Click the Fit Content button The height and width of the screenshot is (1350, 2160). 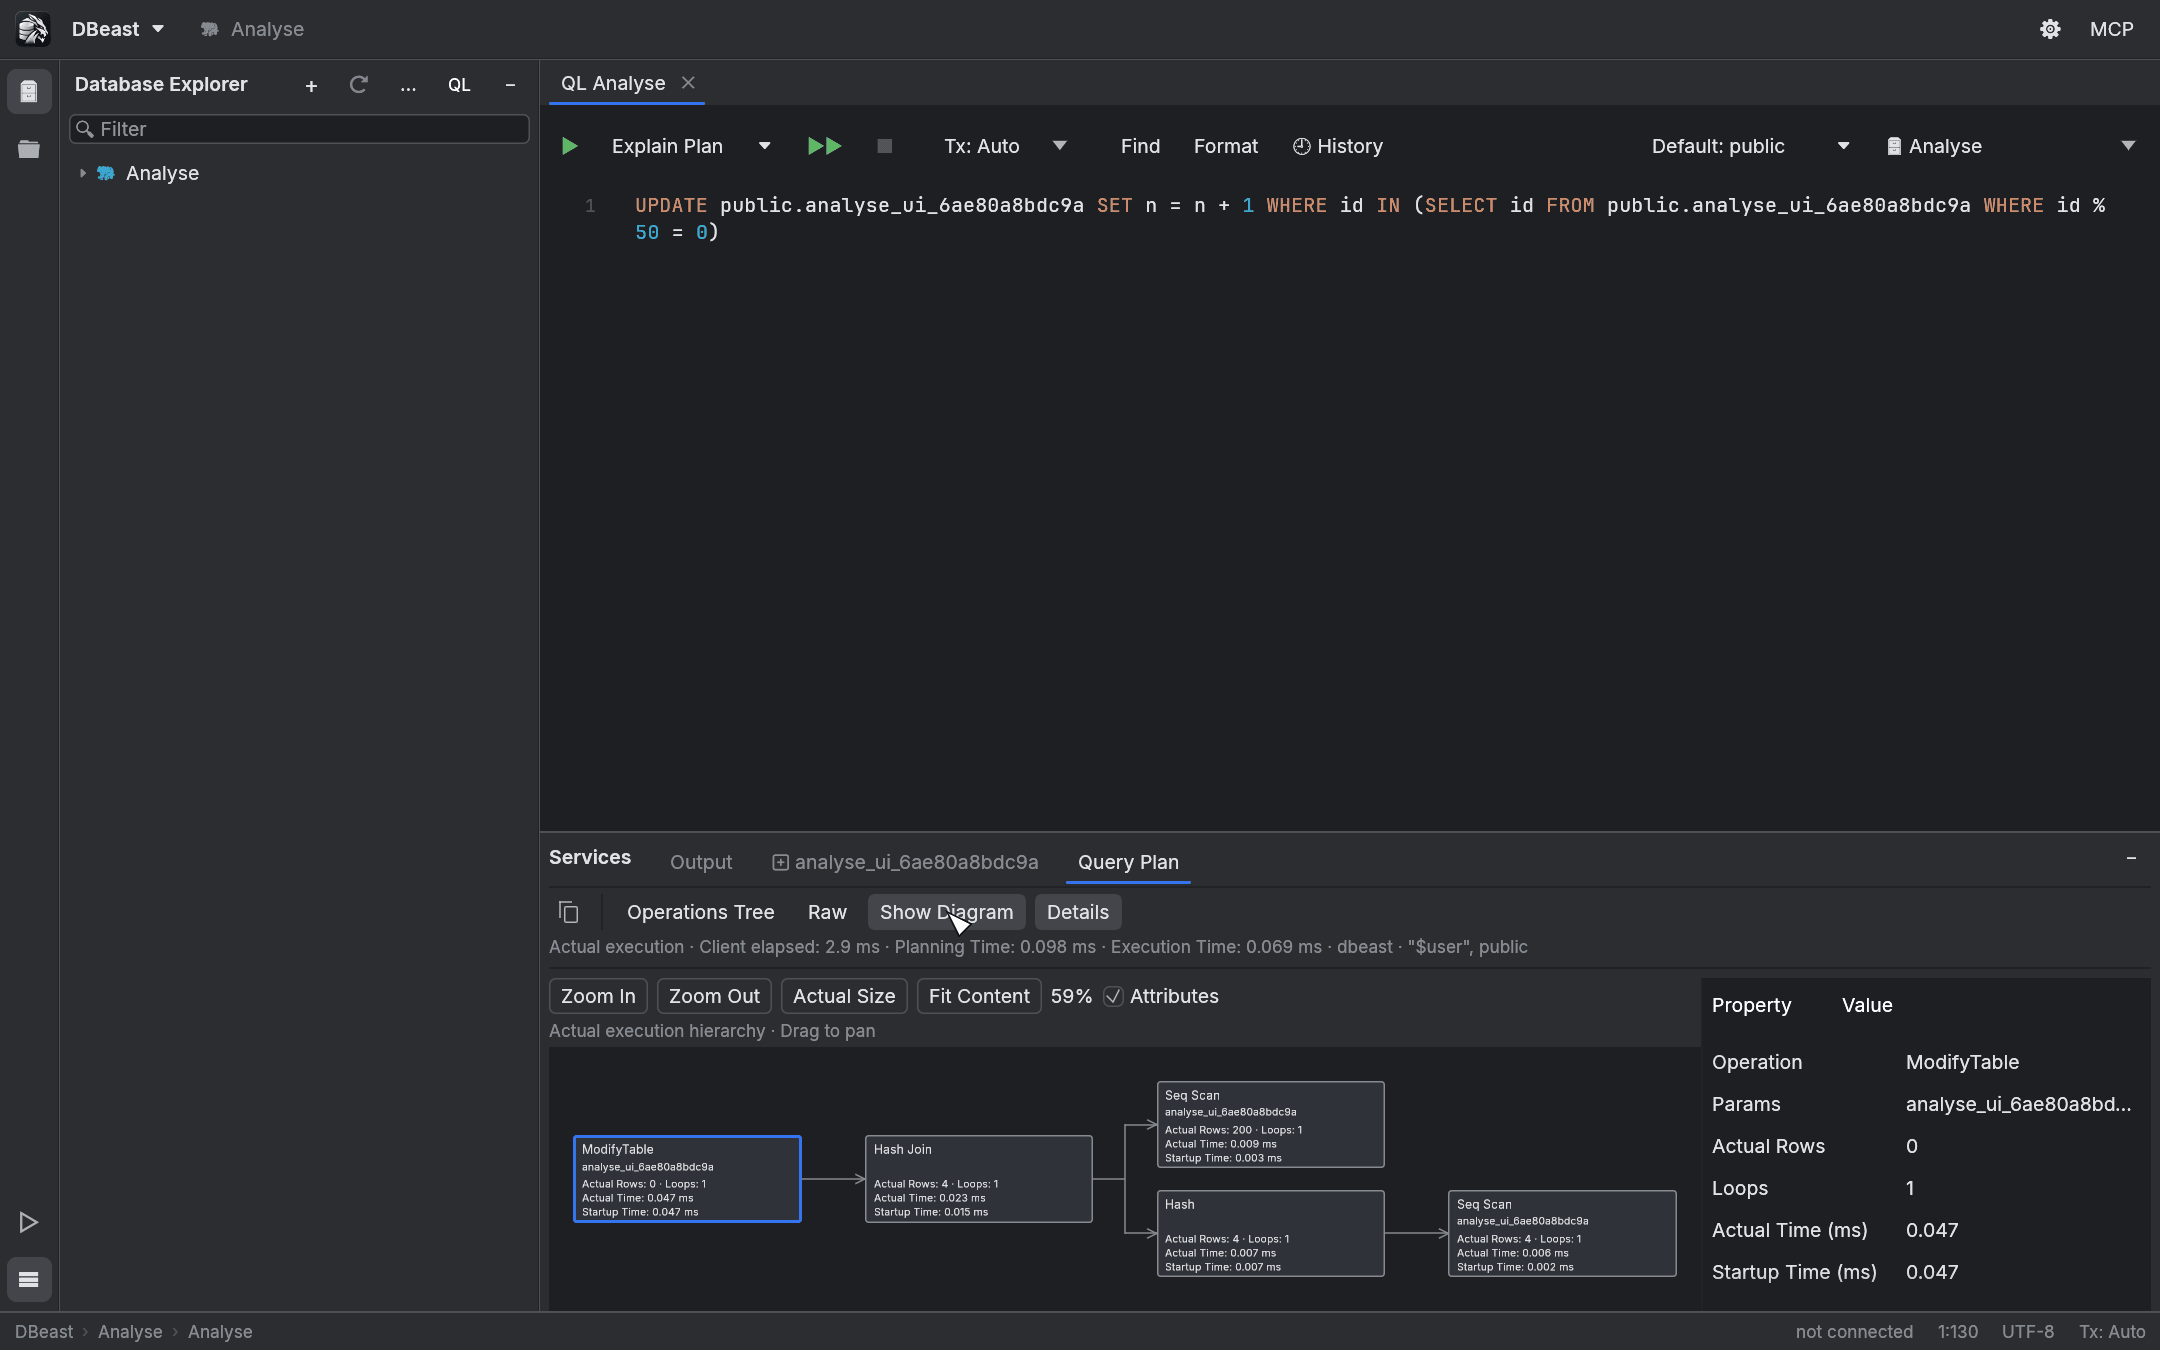tap(979, 996)
